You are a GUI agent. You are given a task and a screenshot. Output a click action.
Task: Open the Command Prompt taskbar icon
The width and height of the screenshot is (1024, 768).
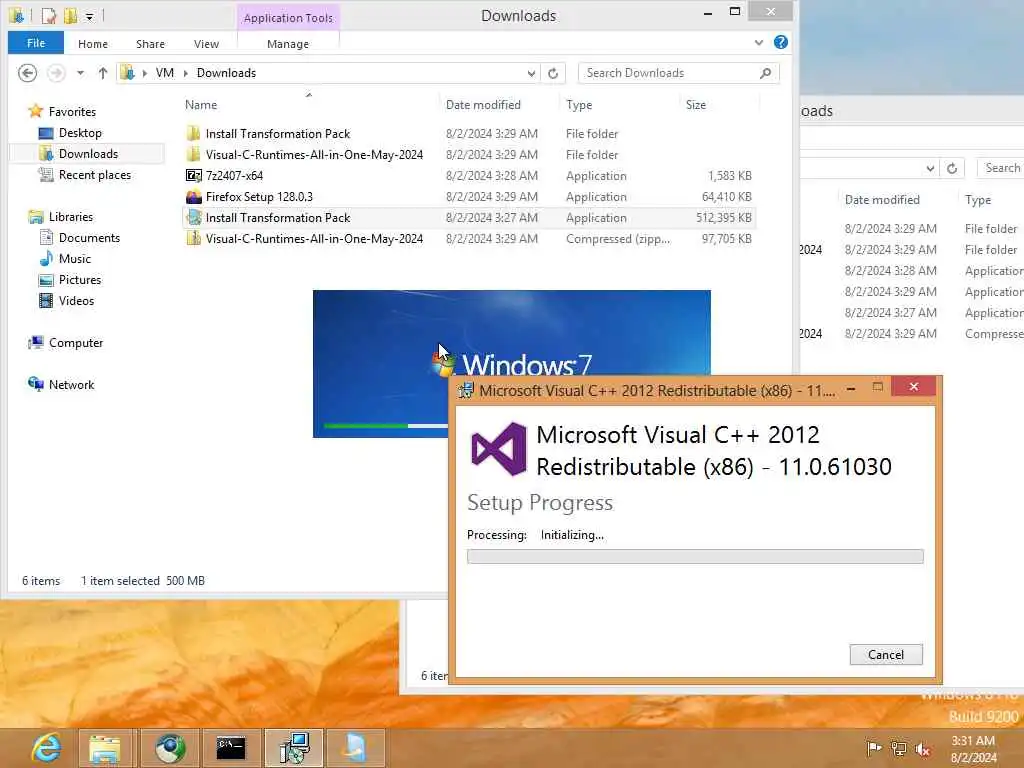pos(231,748)
